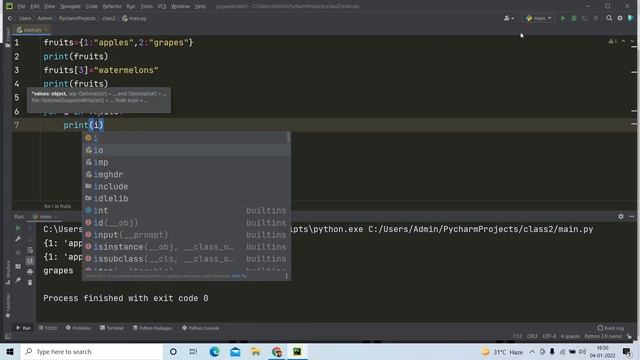Open the Edit menu
640x360 pixels.
coord(35,7)
